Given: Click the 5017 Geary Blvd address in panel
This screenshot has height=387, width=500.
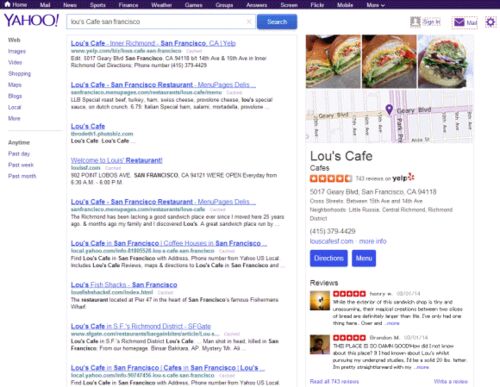Looking at the screenshot, I should [x=373, y=192].
